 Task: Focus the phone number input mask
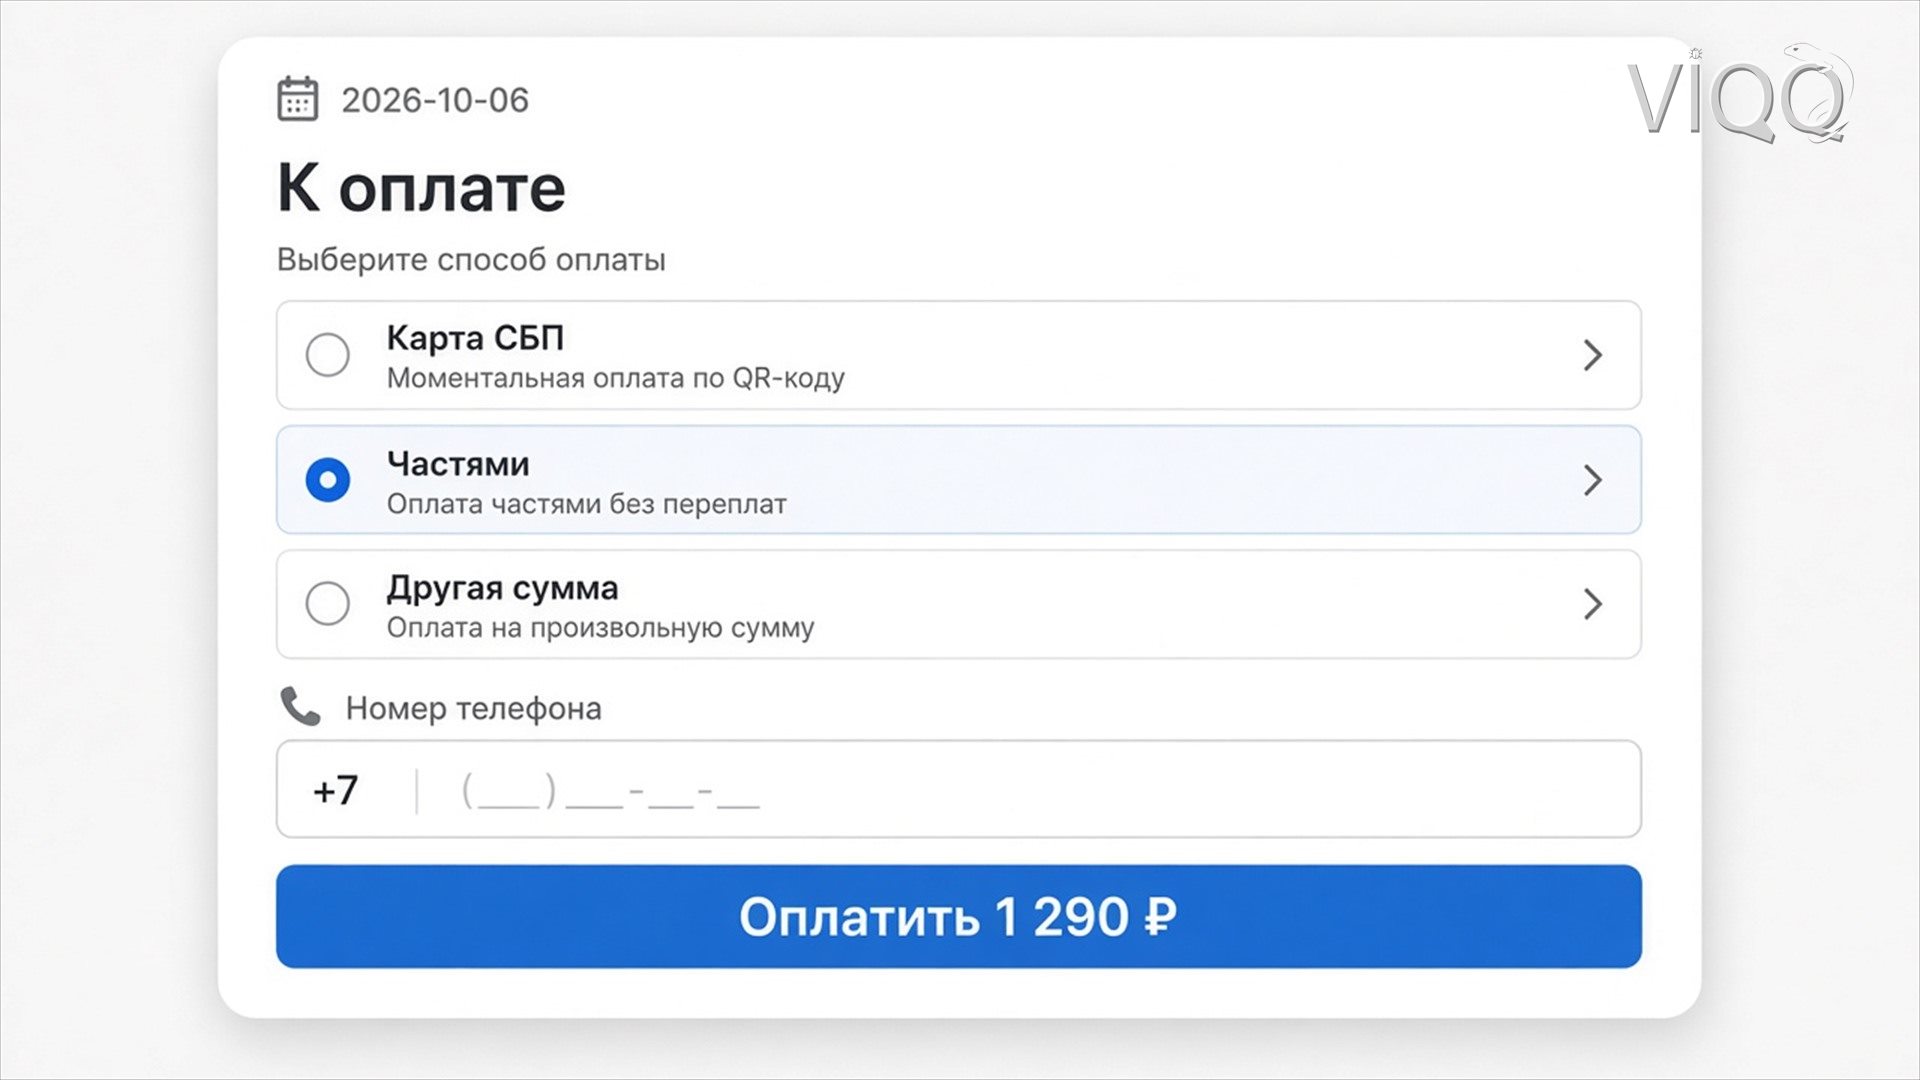(x=610, y=791)
